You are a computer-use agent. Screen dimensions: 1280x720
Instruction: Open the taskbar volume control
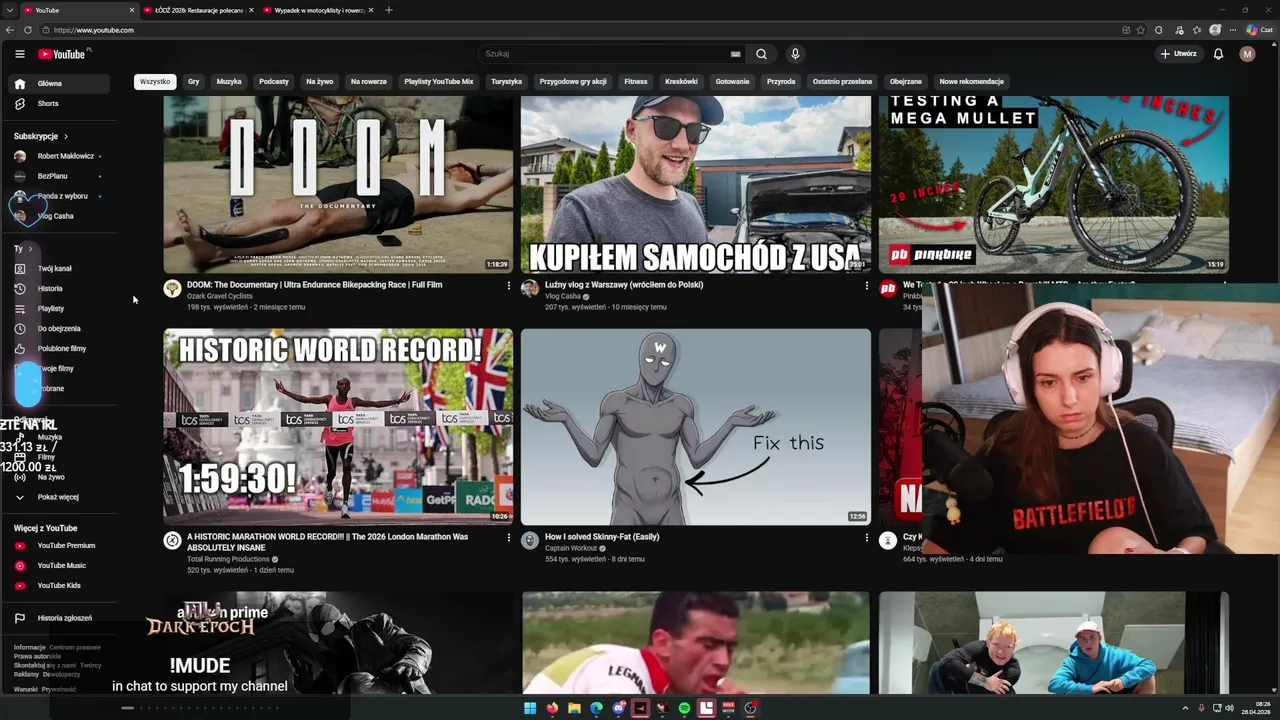tap(1229, 708)
